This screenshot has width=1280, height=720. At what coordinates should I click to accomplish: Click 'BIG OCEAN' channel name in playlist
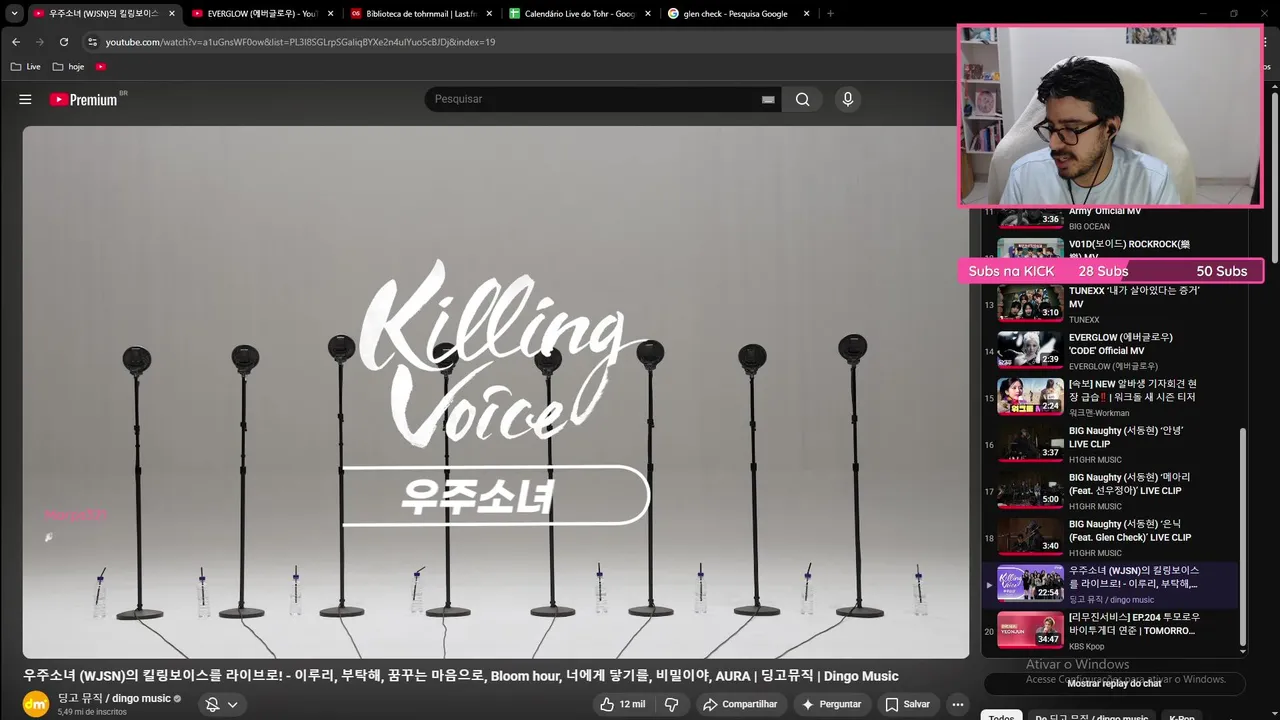click(x=1089, y=227)
